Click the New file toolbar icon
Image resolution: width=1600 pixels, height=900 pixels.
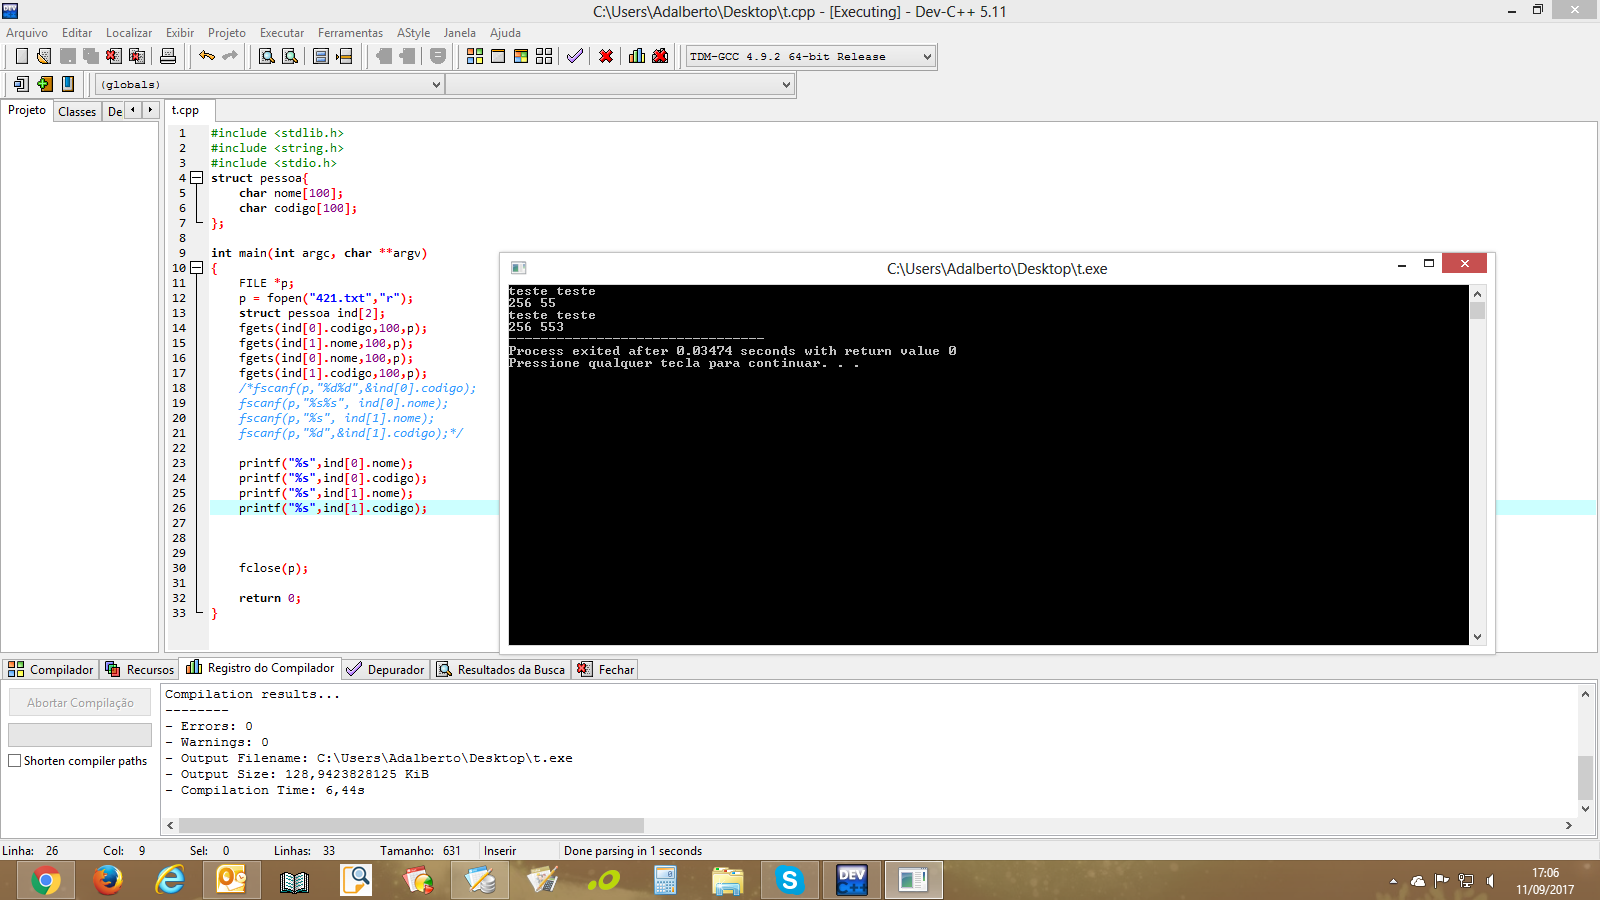pyautogui.click(x=21, y=56)
